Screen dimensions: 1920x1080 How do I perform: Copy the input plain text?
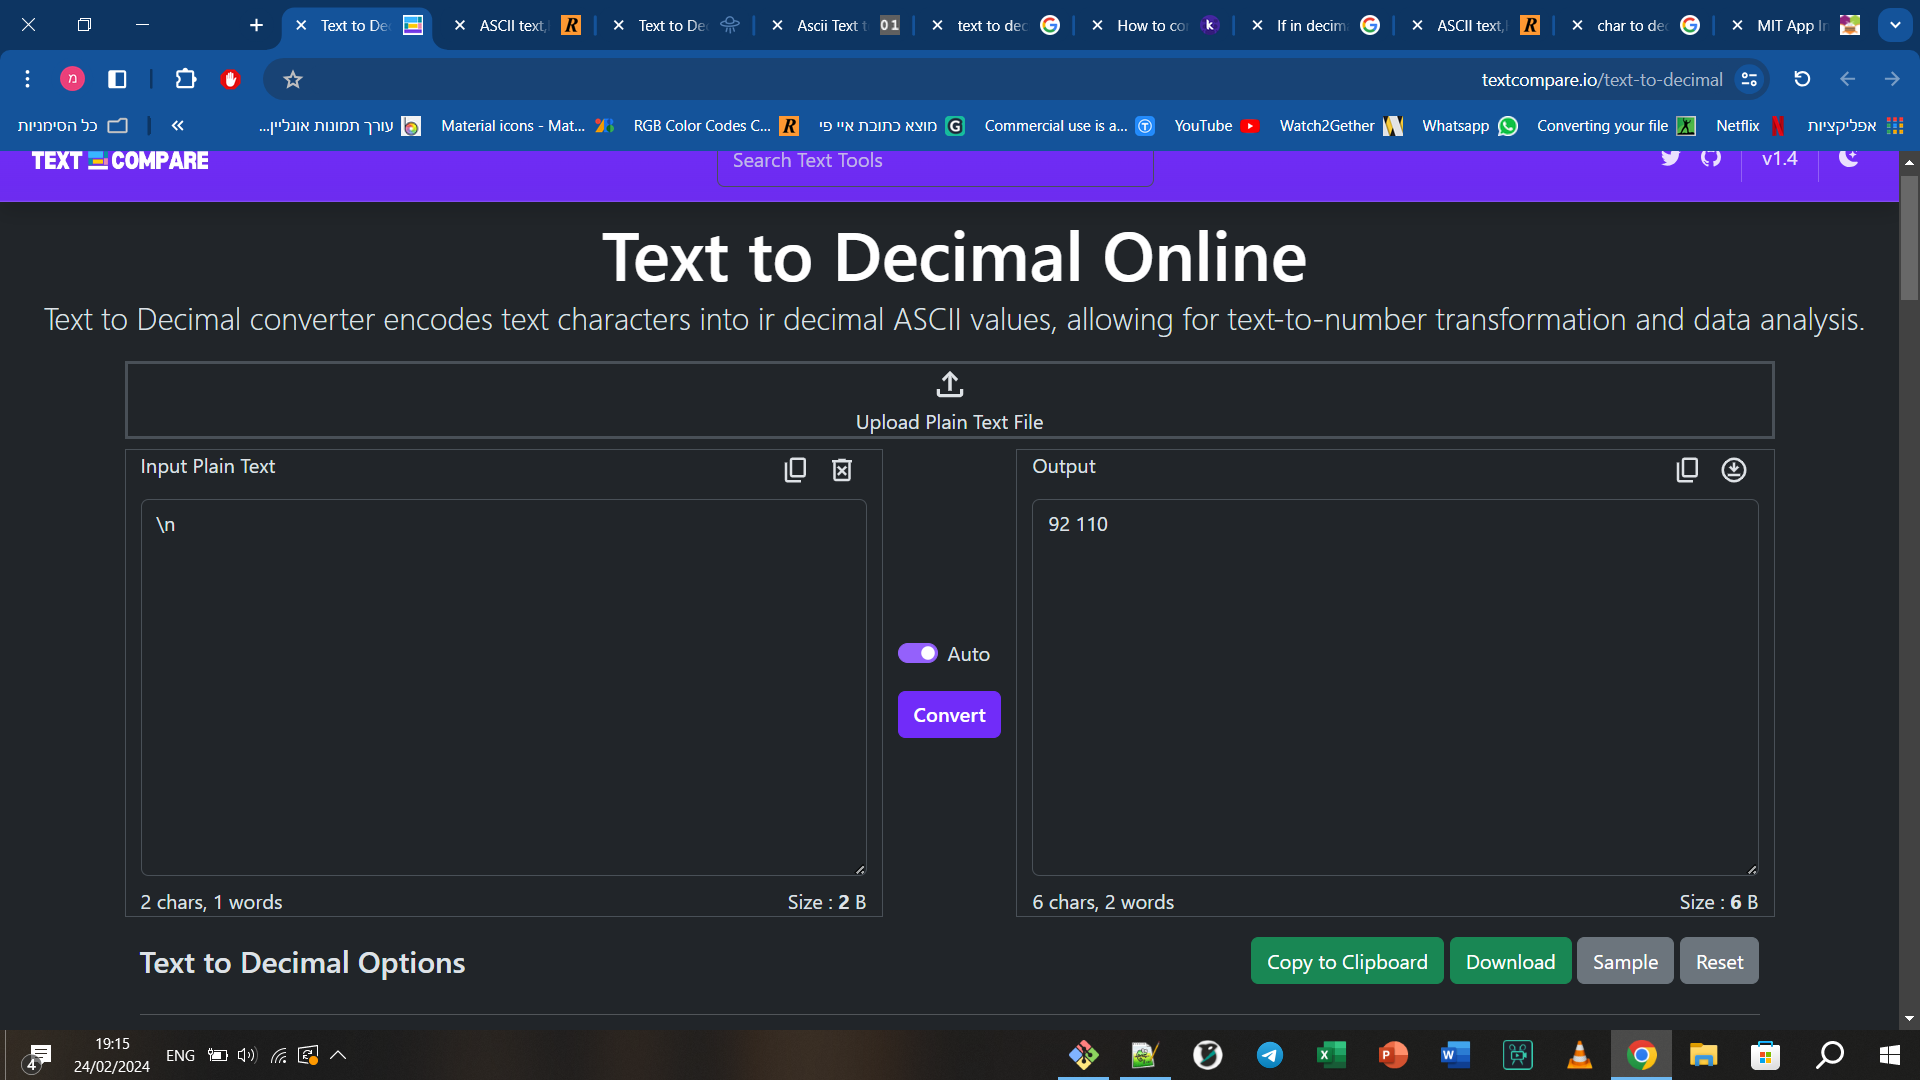[795, 470]
